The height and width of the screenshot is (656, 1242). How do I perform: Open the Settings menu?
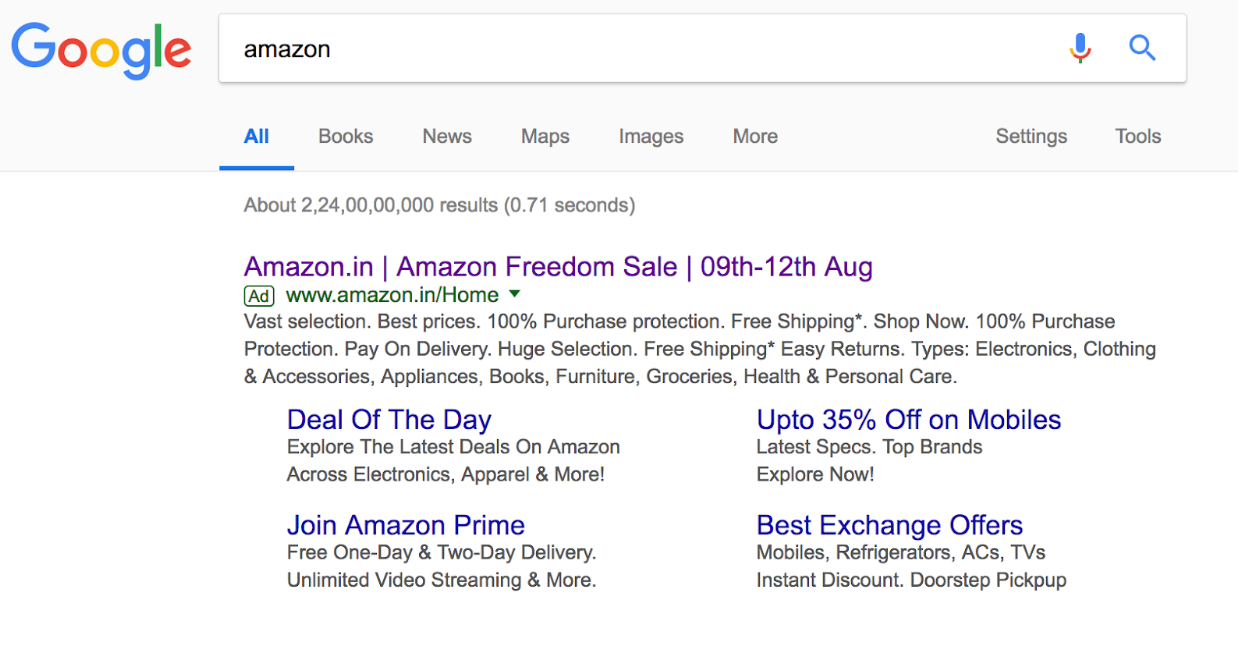pyautogui.click(x=1031, y=136)
